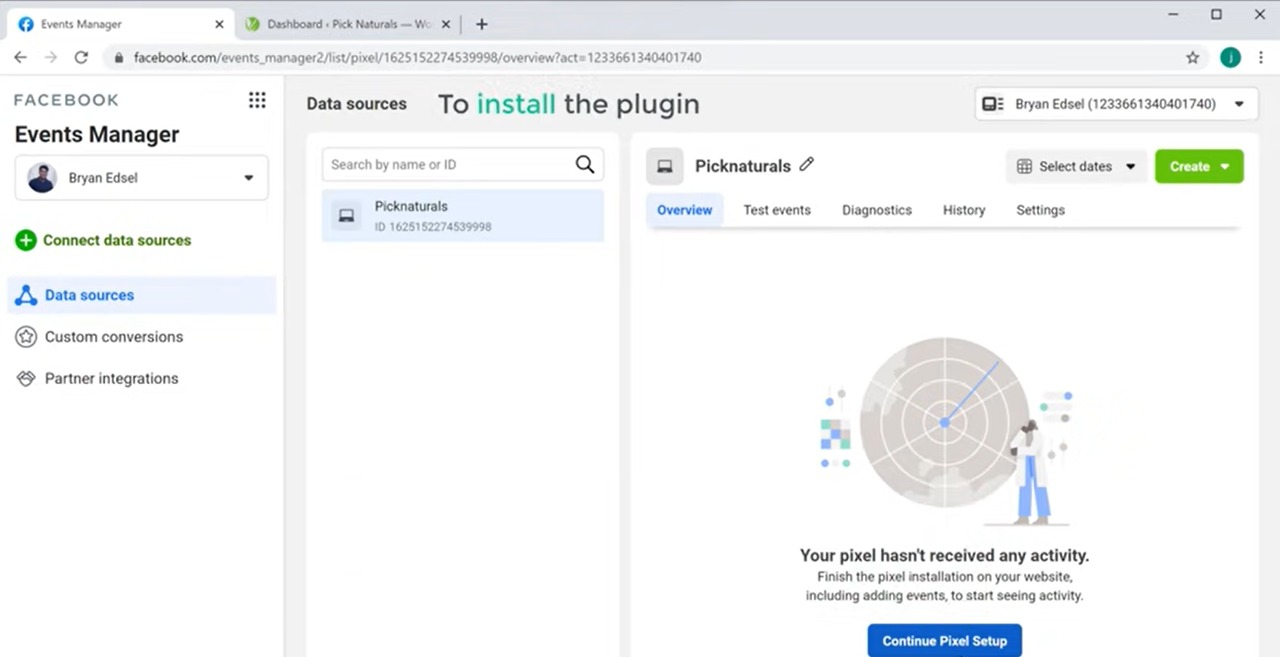Click the padlock site info icon
The width and height of the screenshot is (1280, 657).
click(119, 58)
